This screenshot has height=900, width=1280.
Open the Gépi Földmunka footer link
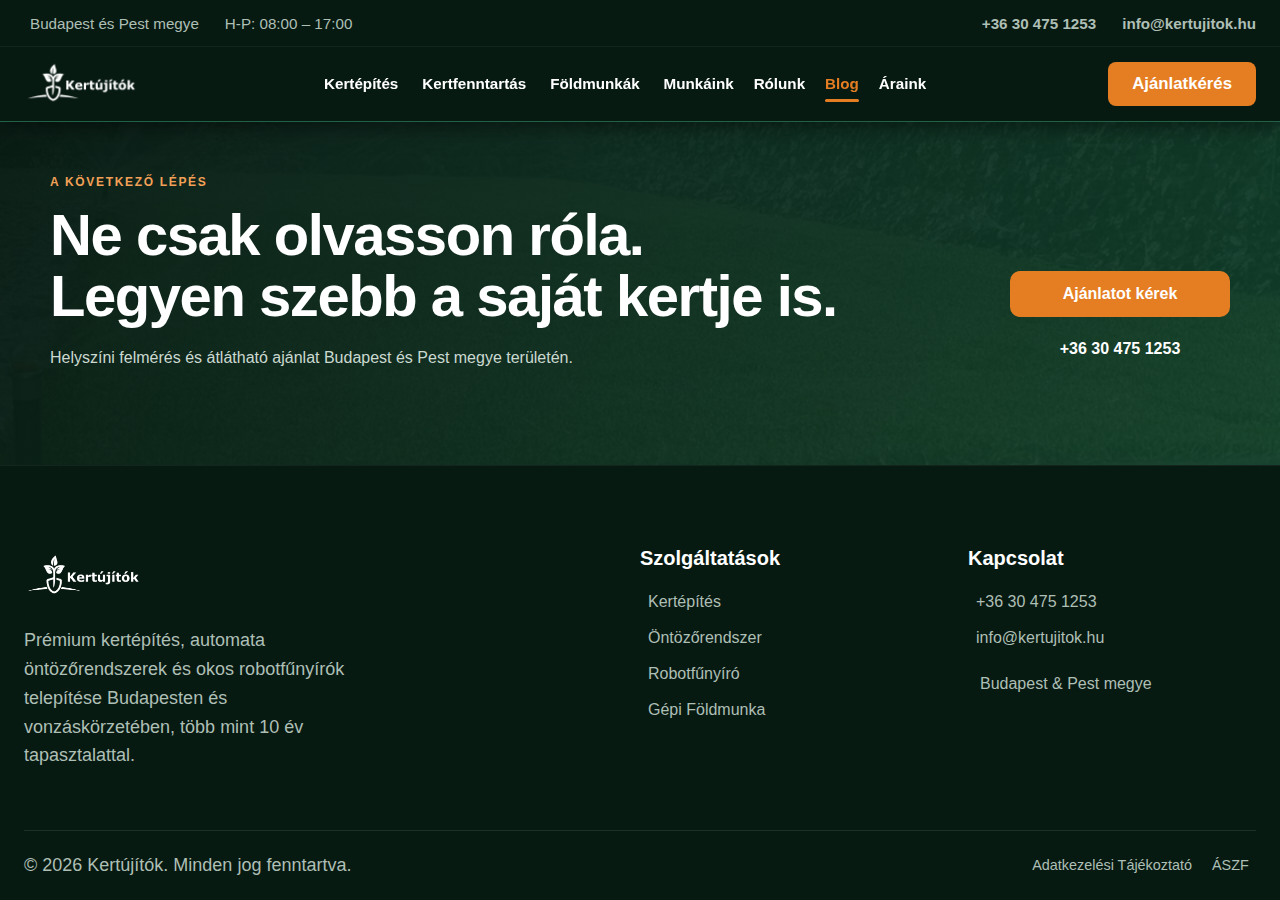click(x=707, y=710)
